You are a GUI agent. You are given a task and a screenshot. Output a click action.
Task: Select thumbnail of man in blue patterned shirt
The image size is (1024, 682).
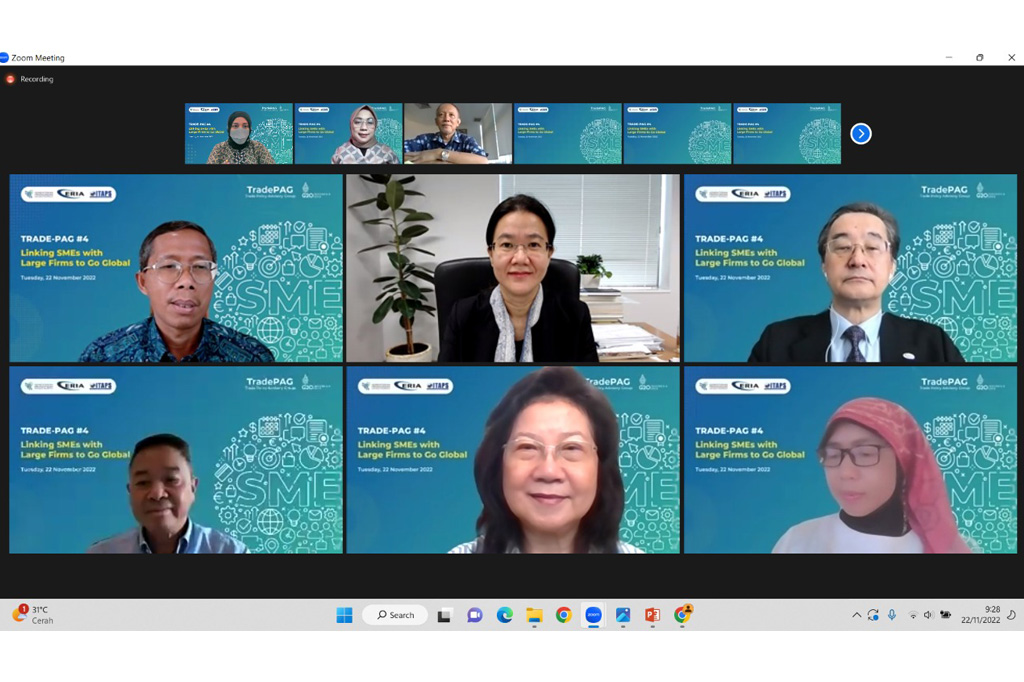pyautogui.click(x=458, y=133)
